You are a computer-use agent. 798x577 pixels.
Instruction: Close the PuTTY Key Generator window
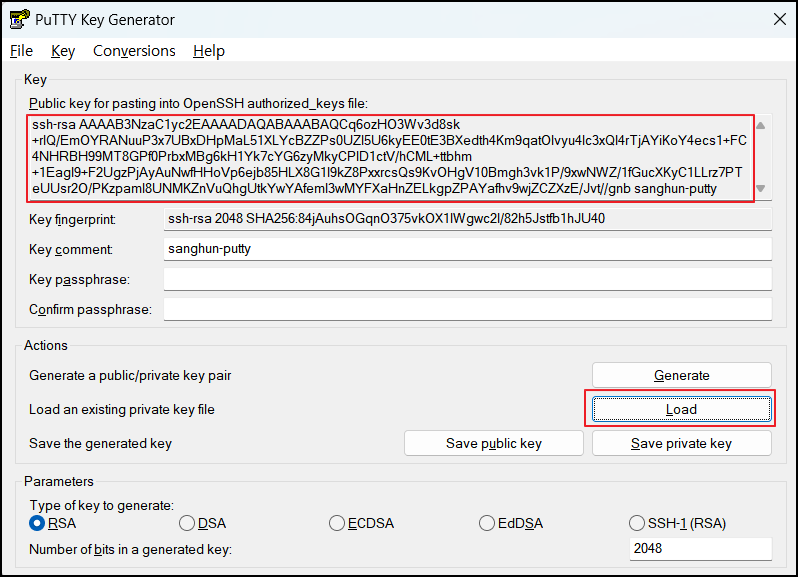780,19
